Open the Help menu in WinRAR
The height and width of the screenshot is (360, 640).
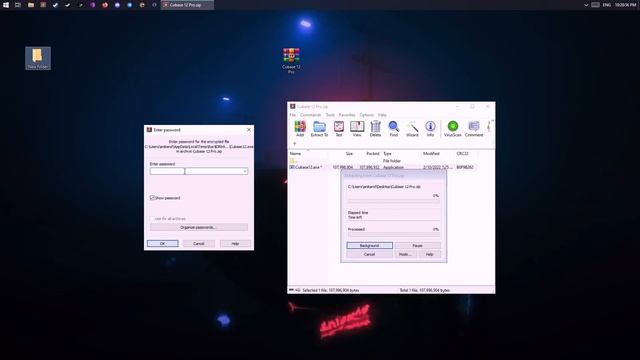382,115
